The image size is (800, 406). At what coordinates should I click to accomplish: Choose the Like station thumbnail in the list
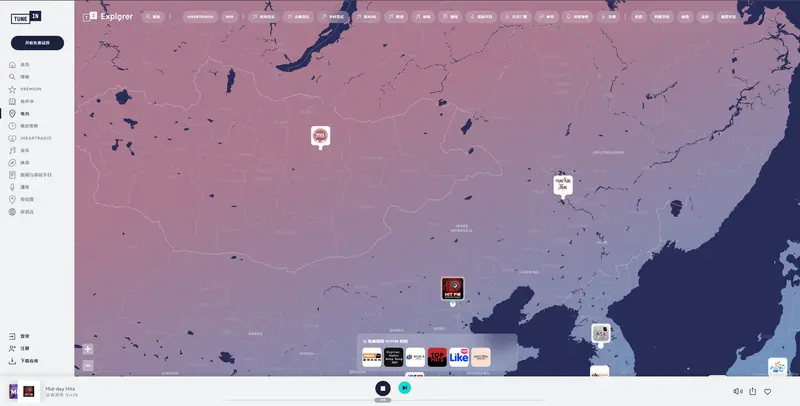459,357
